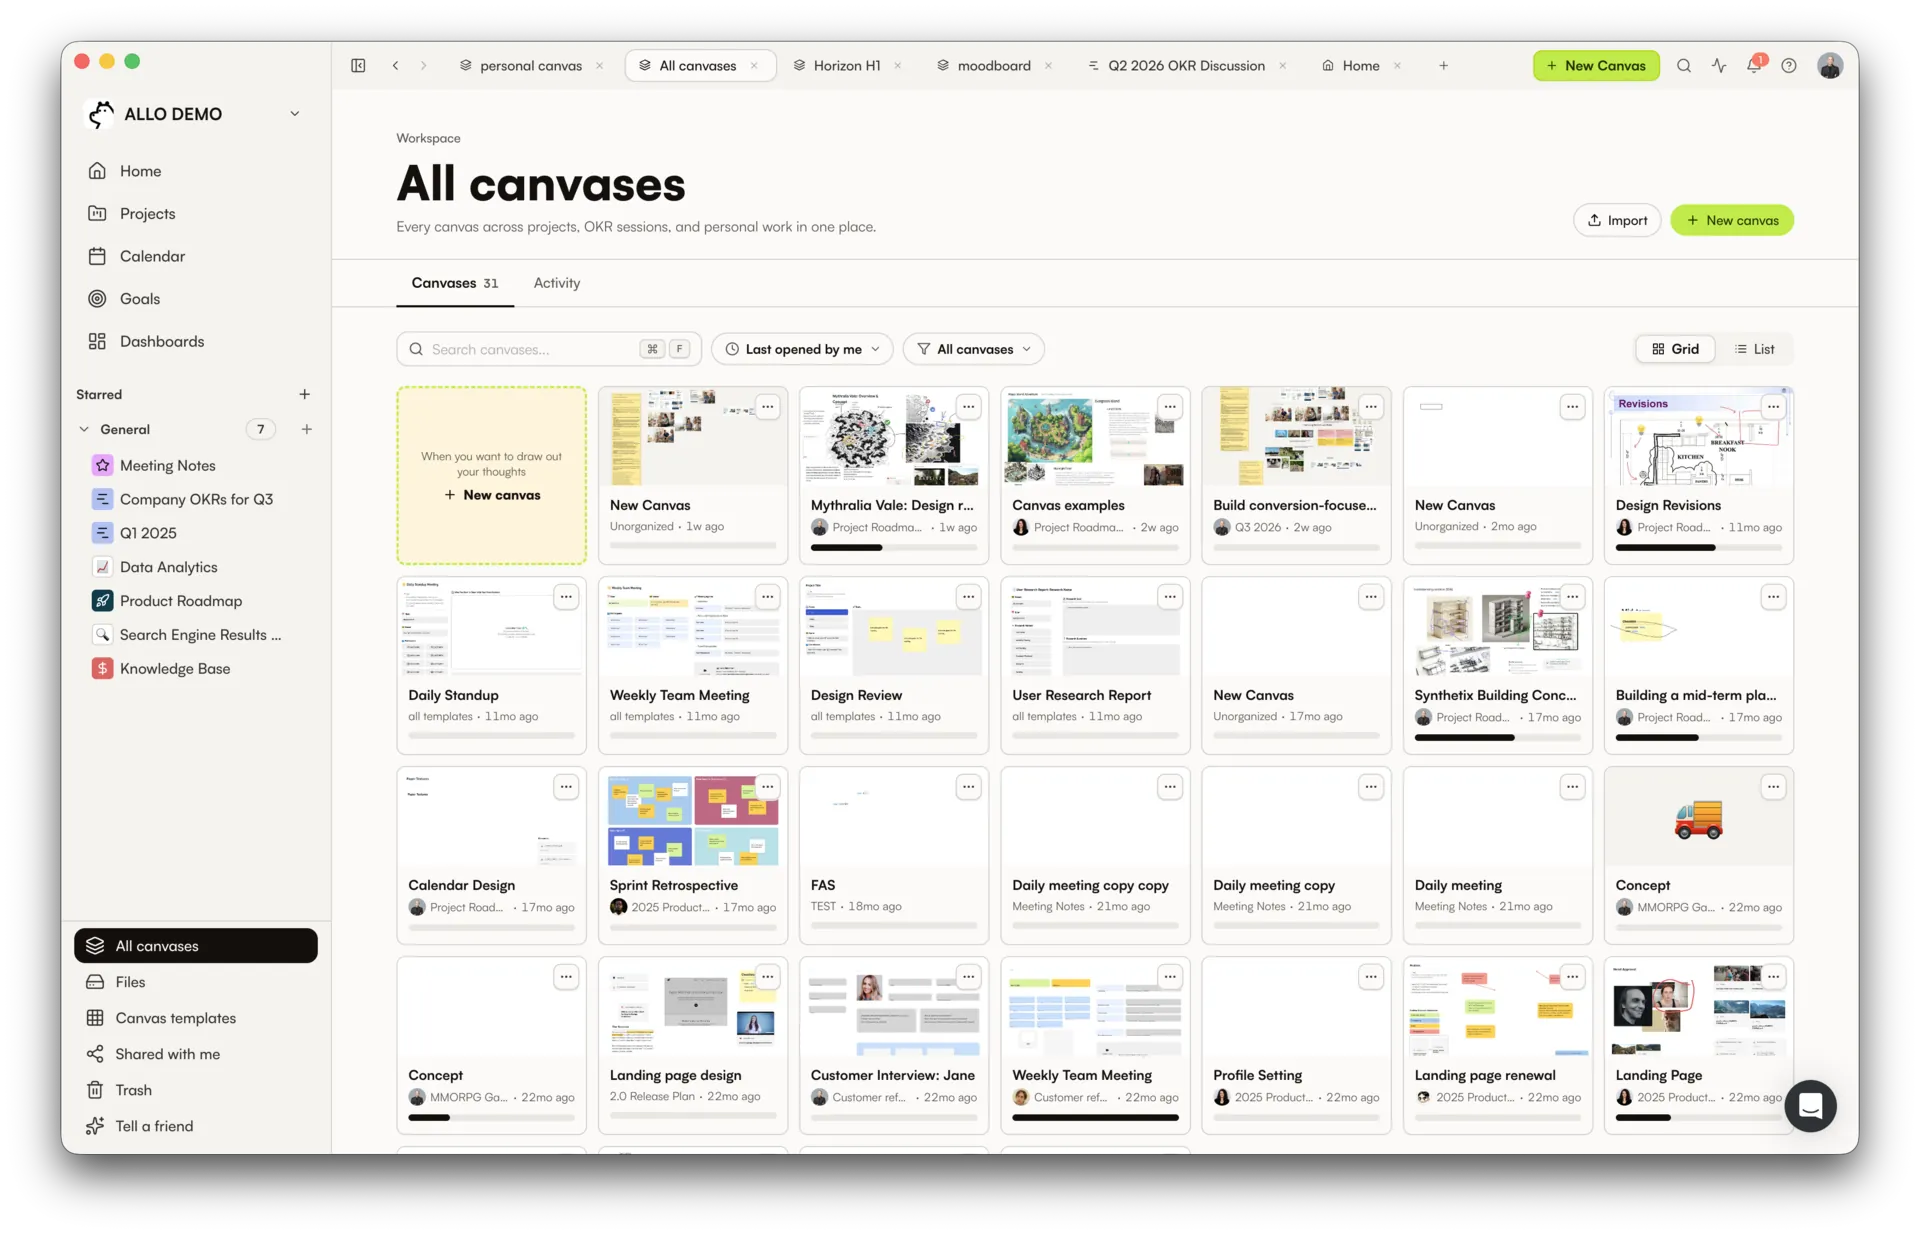1920x1235 pixels.
Task: Open the user profile avatar
Action: pos(1830,66)
